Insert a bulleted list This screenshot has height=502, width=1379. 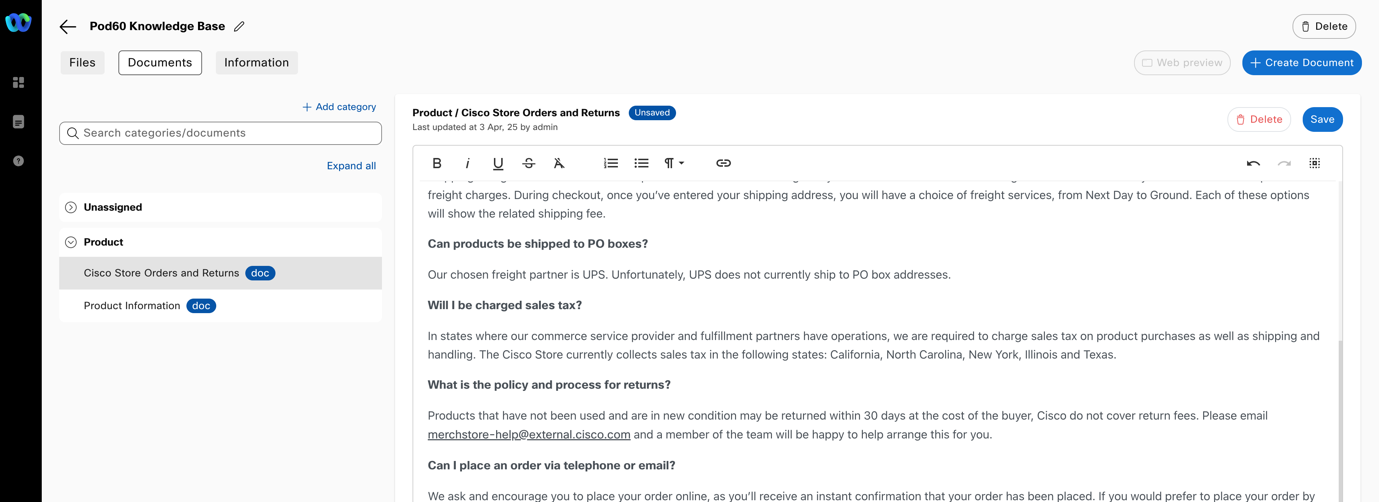(x=641, y=163)
